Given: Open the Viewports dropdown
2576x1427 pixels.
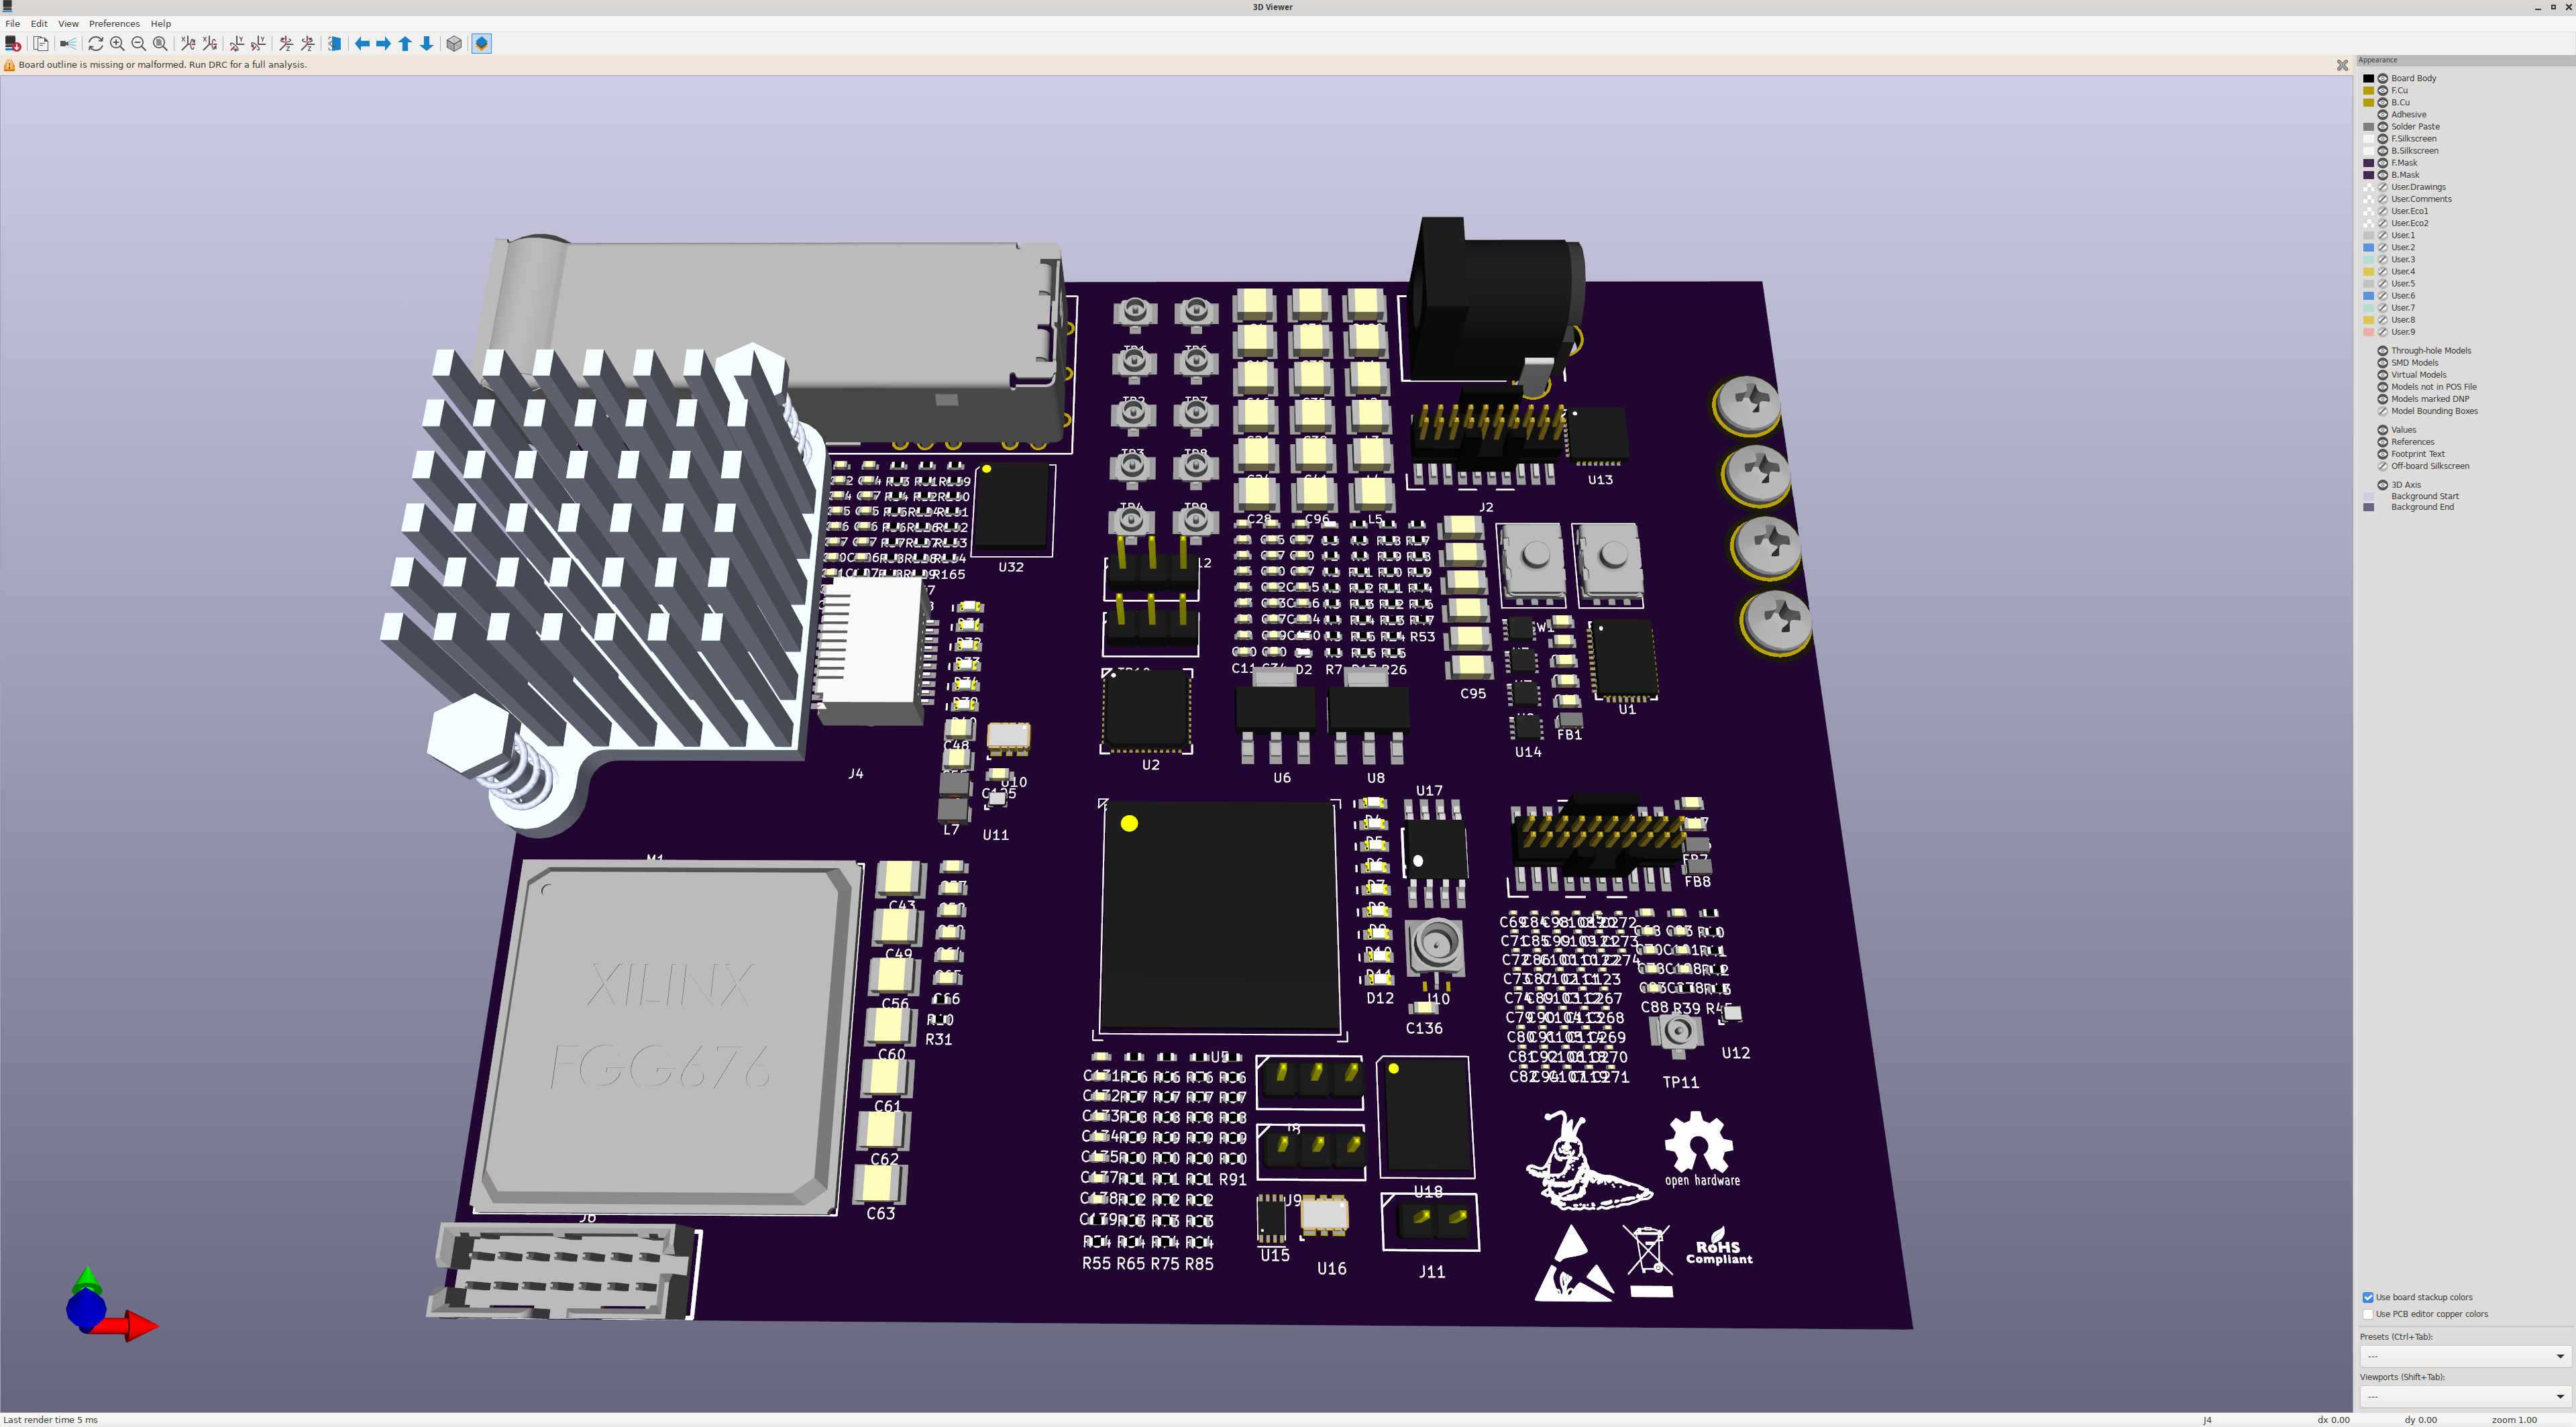Looking at the screenshot, I should coord(2464,1396).
